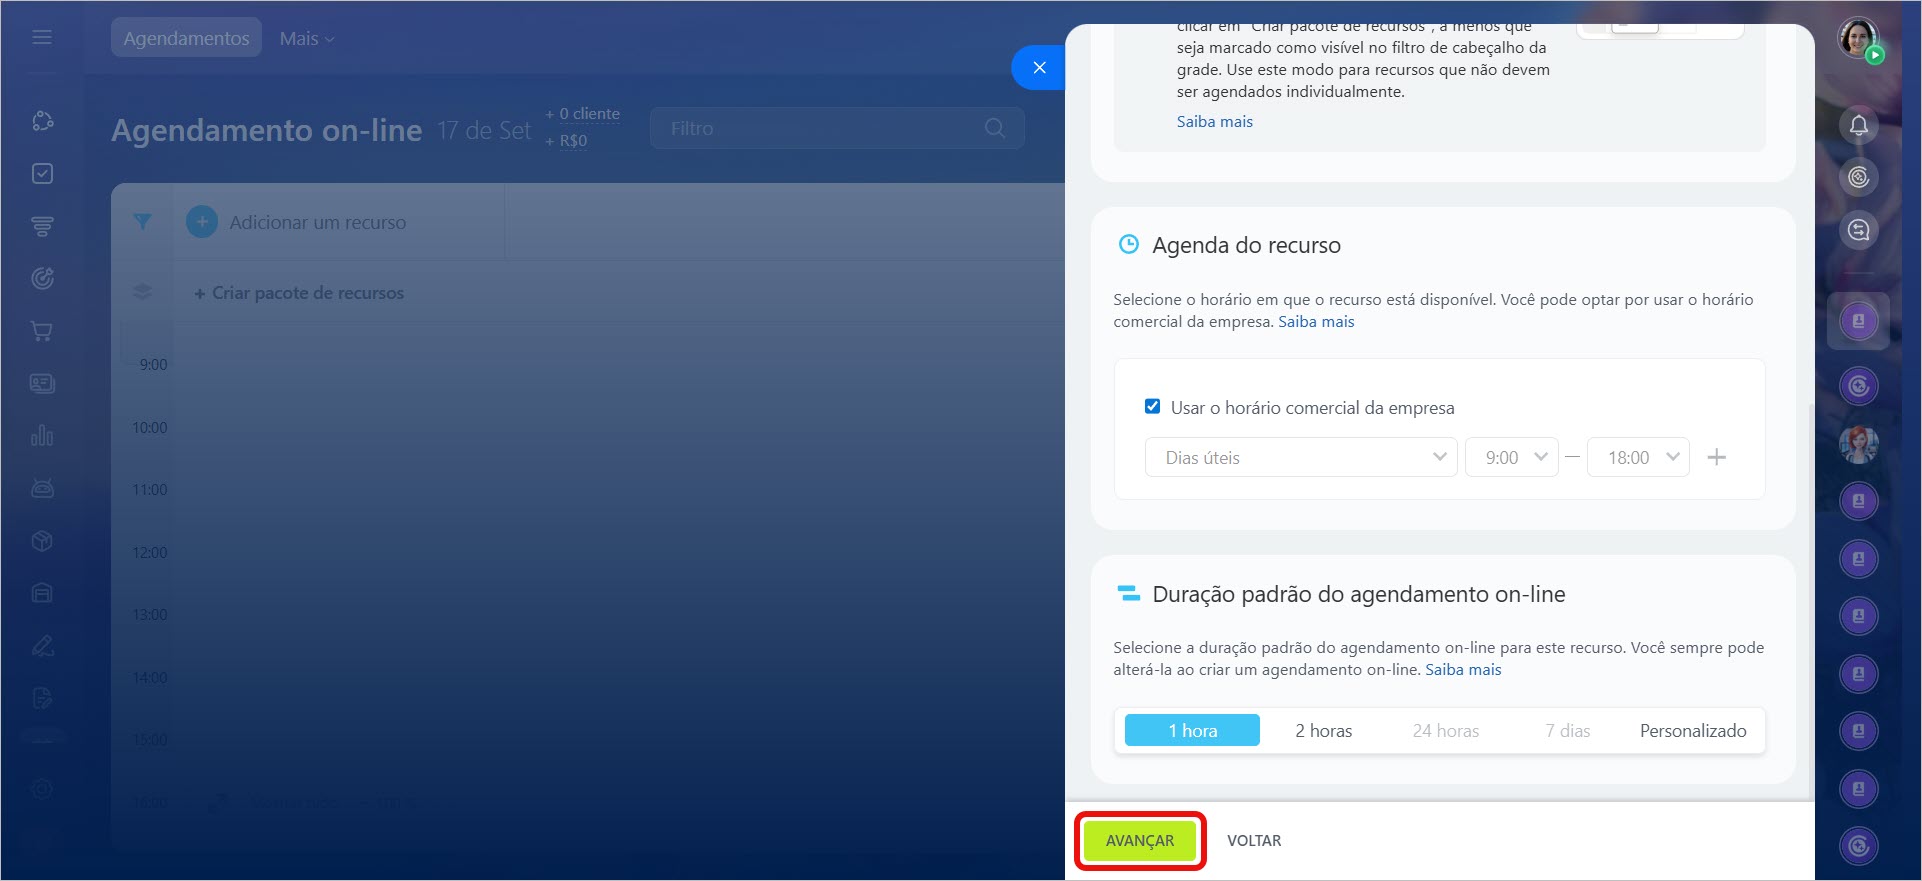Click the tasks checkmark icon in sidebar

tap(42, 174)
